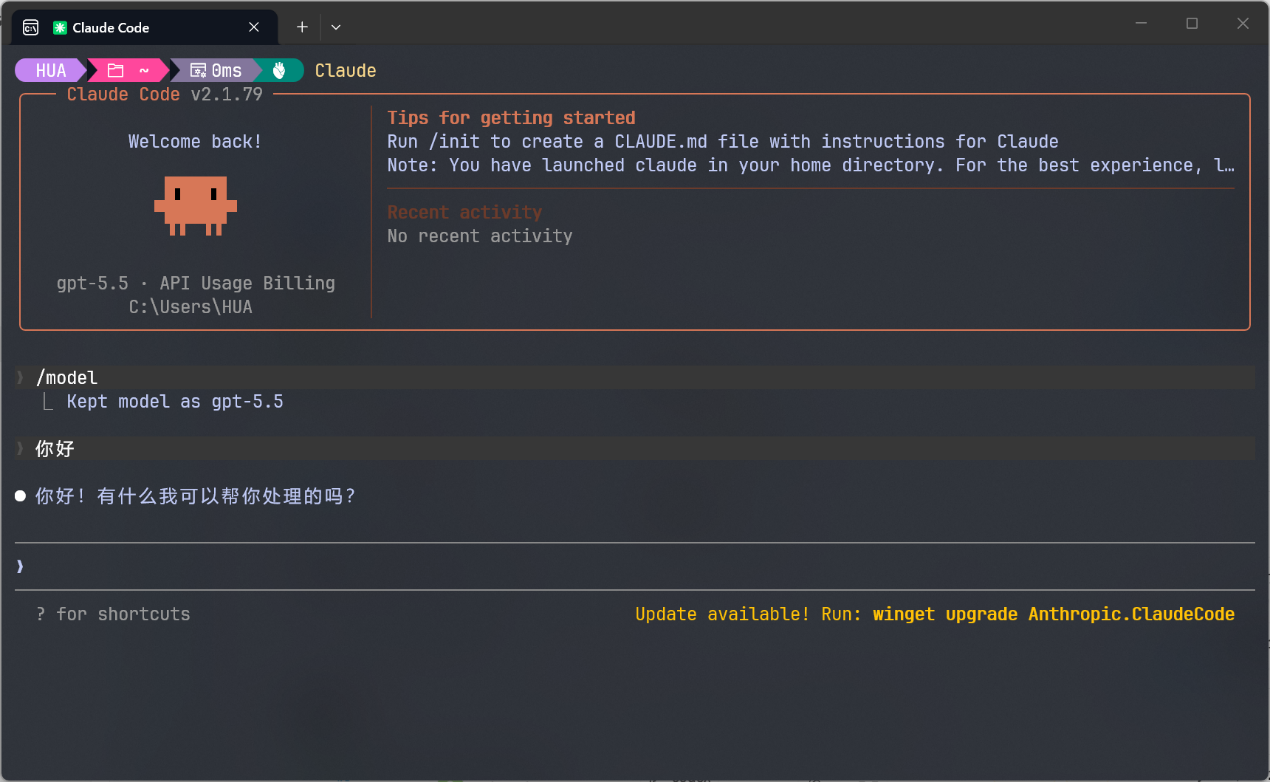Click the Claude Code v2.1.79 title
1270x782 pixels.
pos(165,94)
